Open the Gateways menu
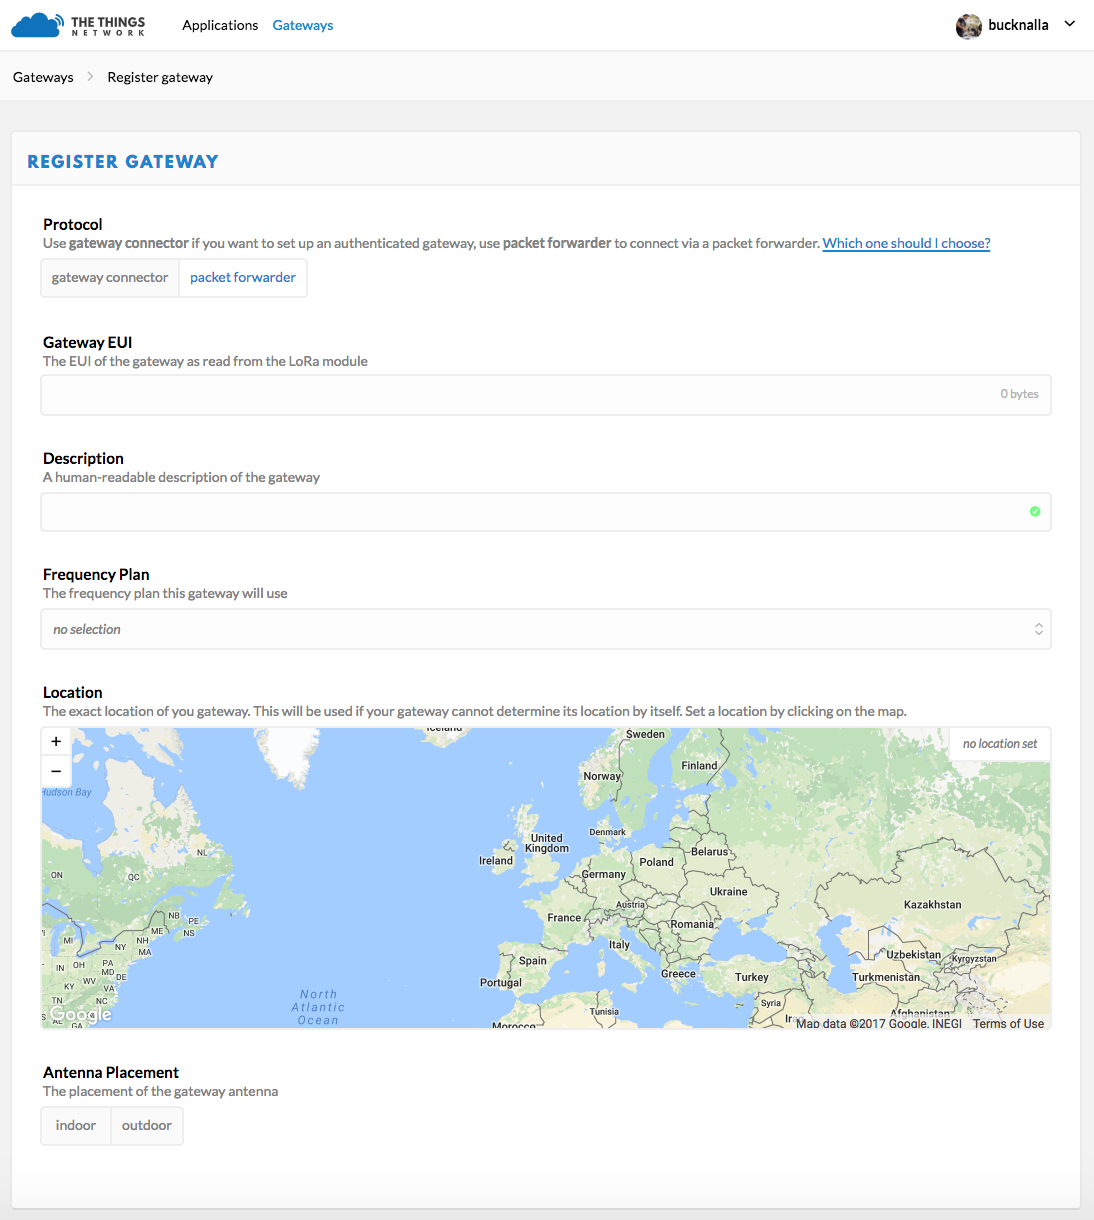The image size is (1094, 1220). click(x=303, y=25)
